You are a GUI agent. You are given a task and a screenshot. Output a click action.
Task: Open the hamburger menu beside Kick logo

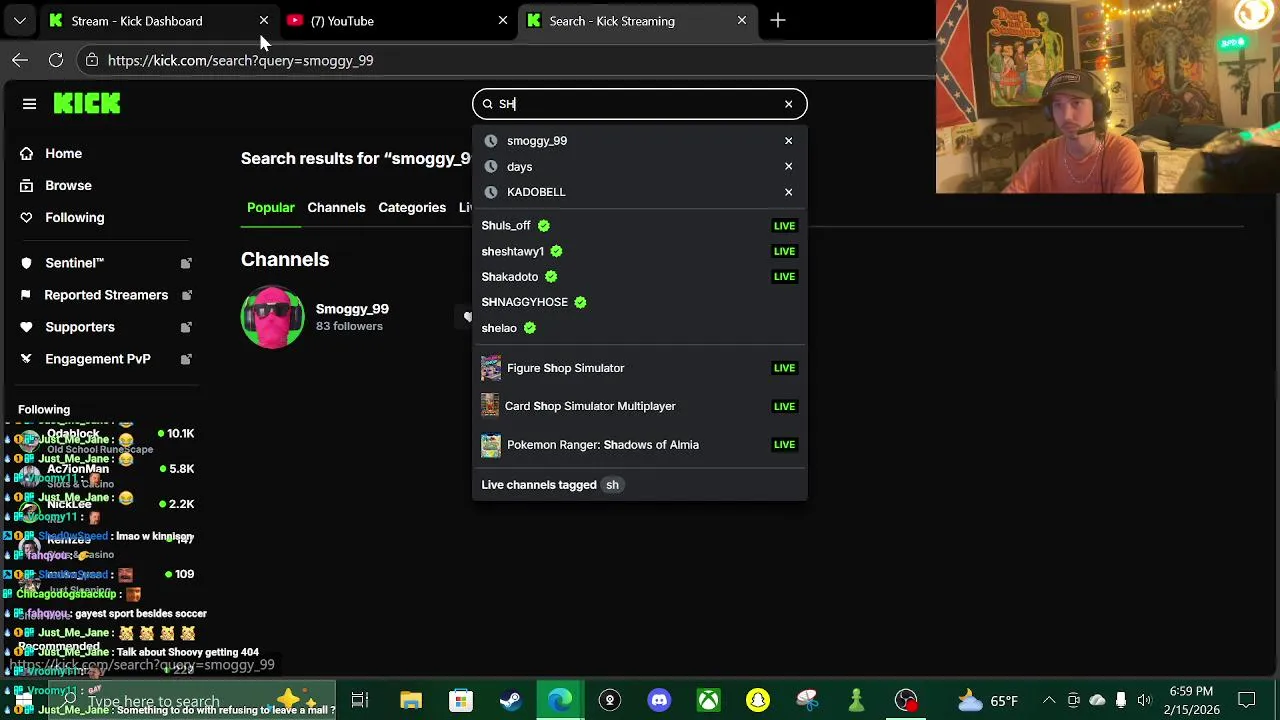pos(29,104)
